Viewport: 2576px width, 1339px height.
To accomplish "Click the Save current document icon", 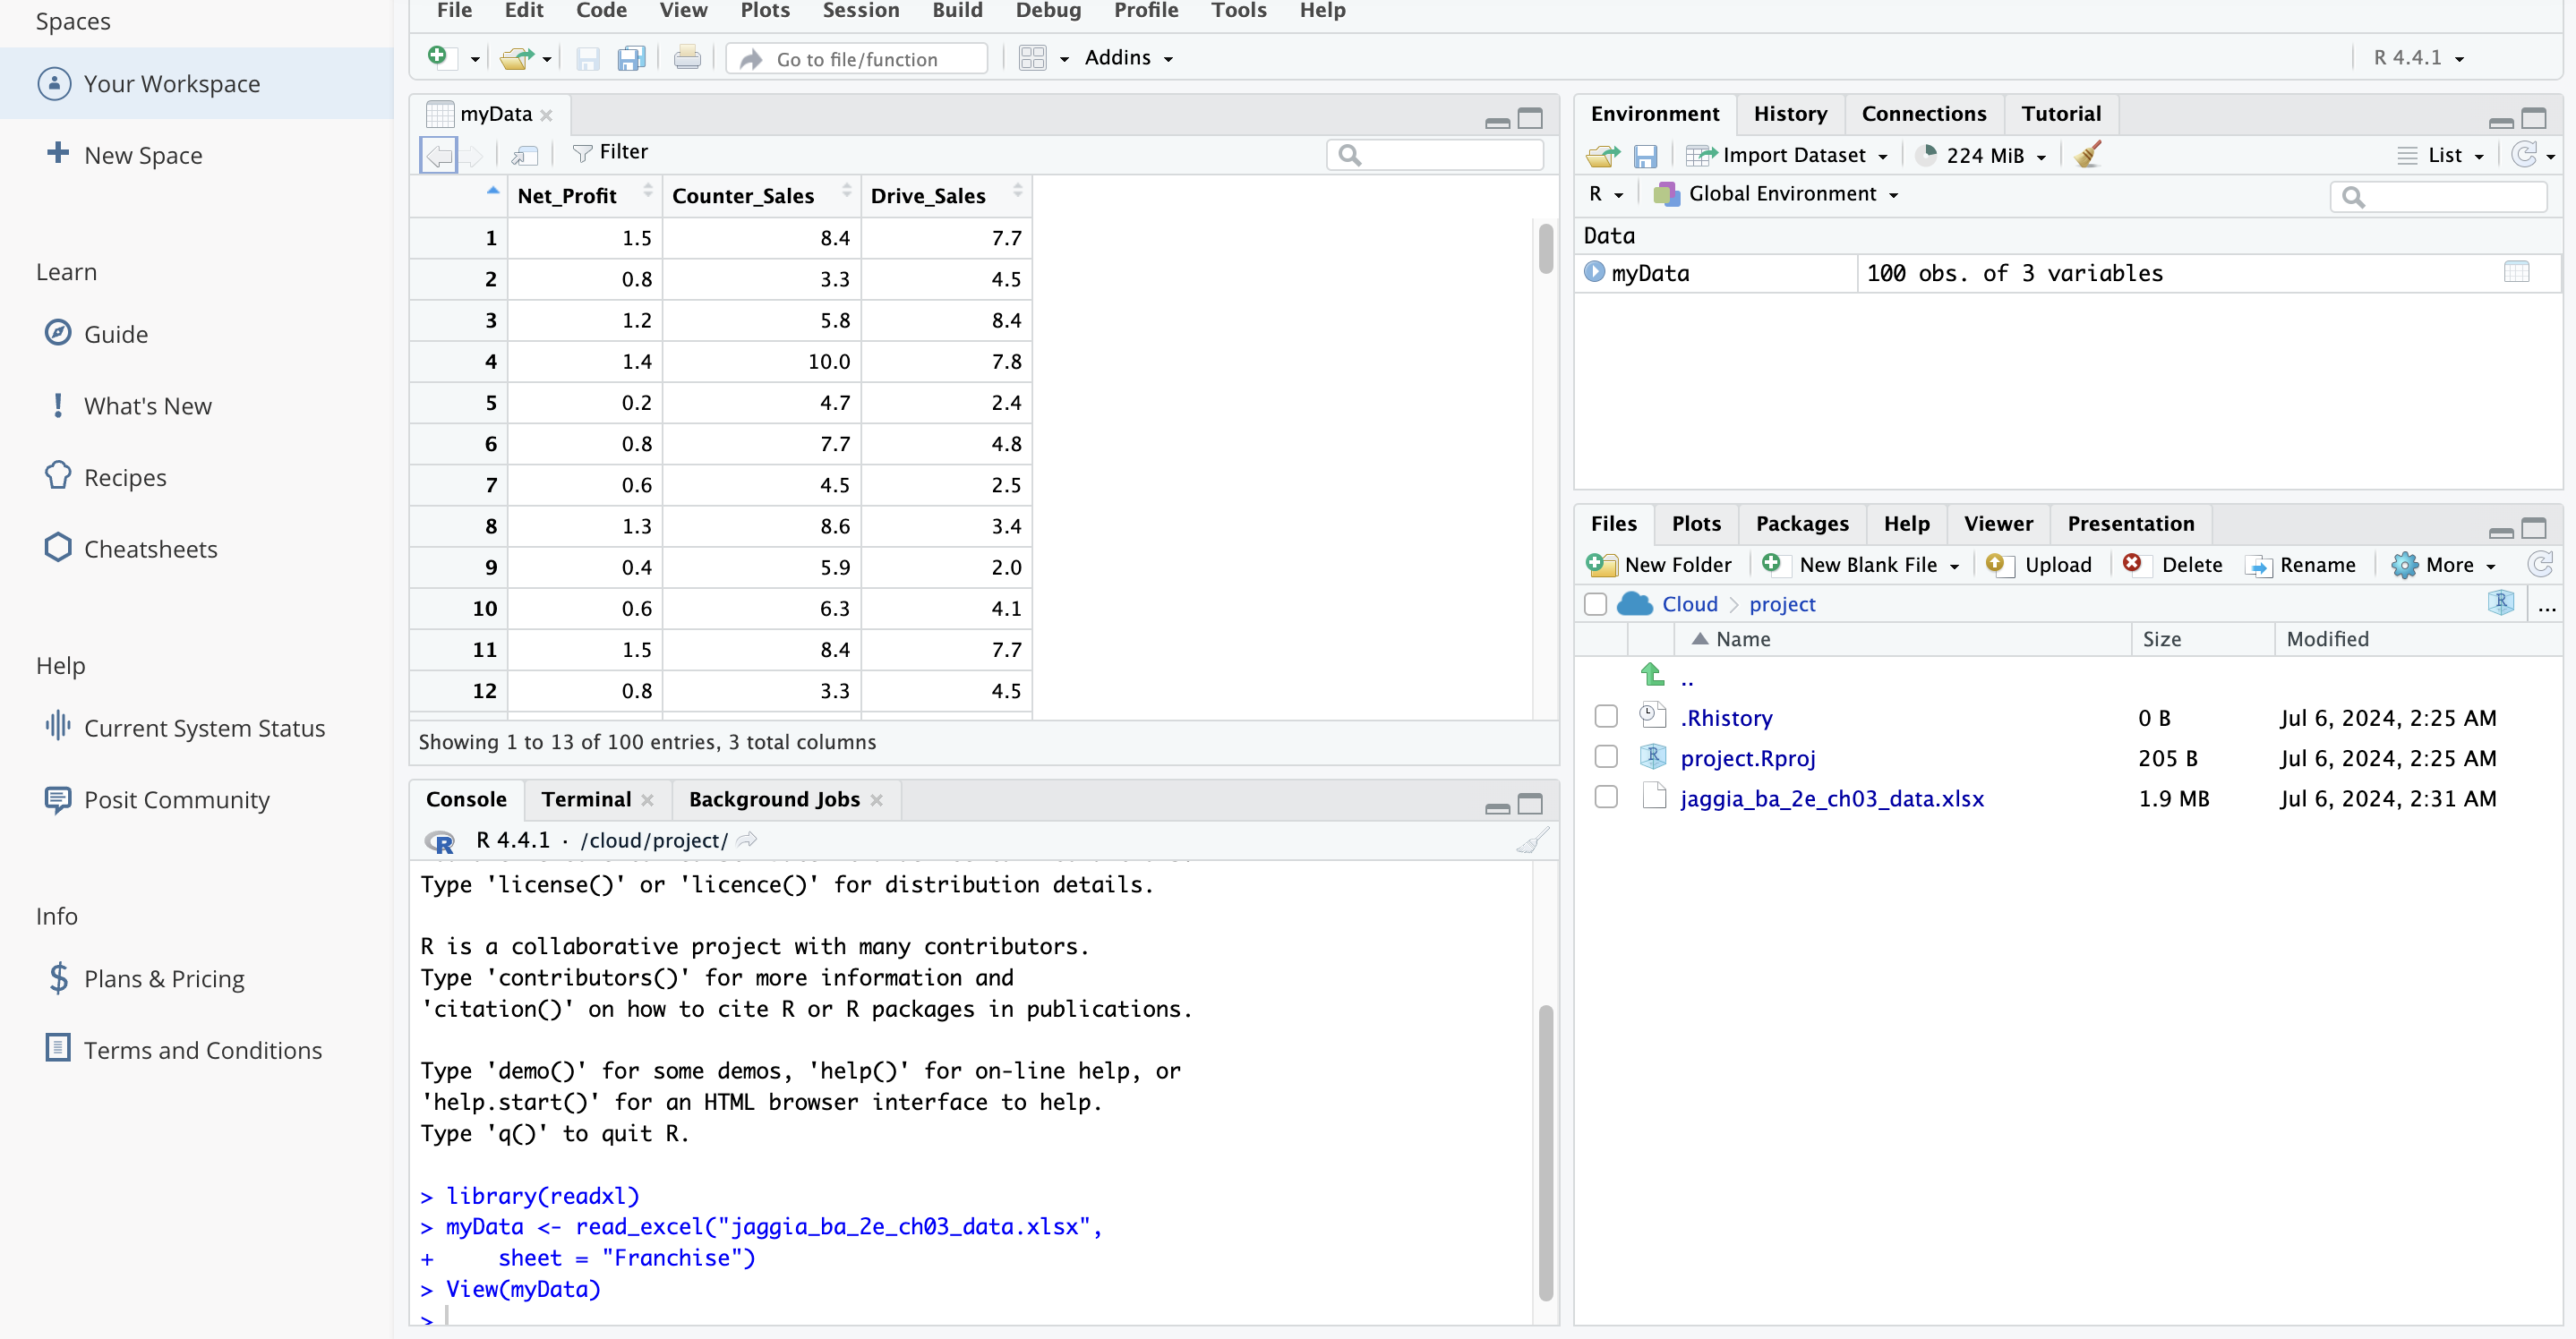I will tap(588, 59).
